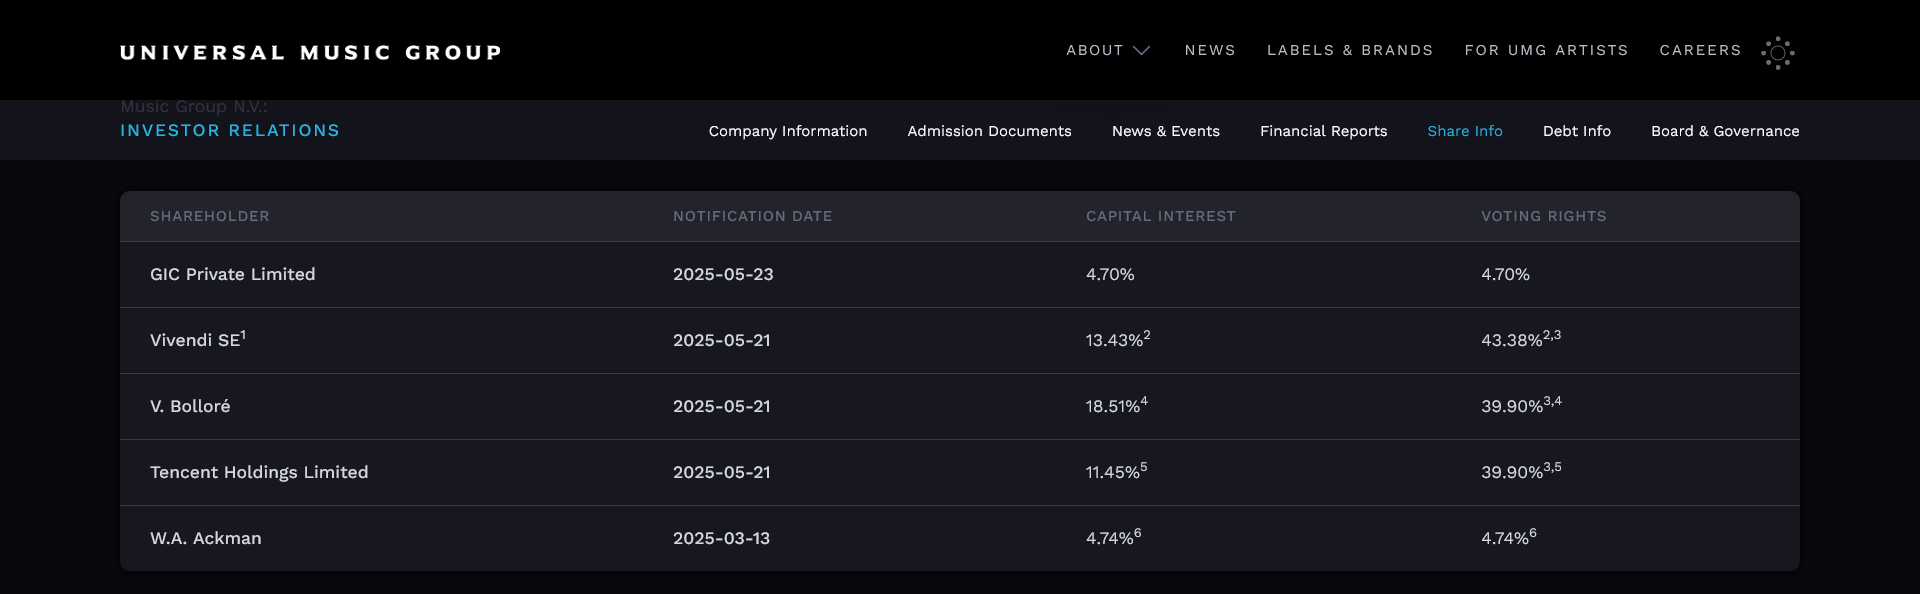Click GIC capital interest 4.70%

click(x=1110, y=274)
